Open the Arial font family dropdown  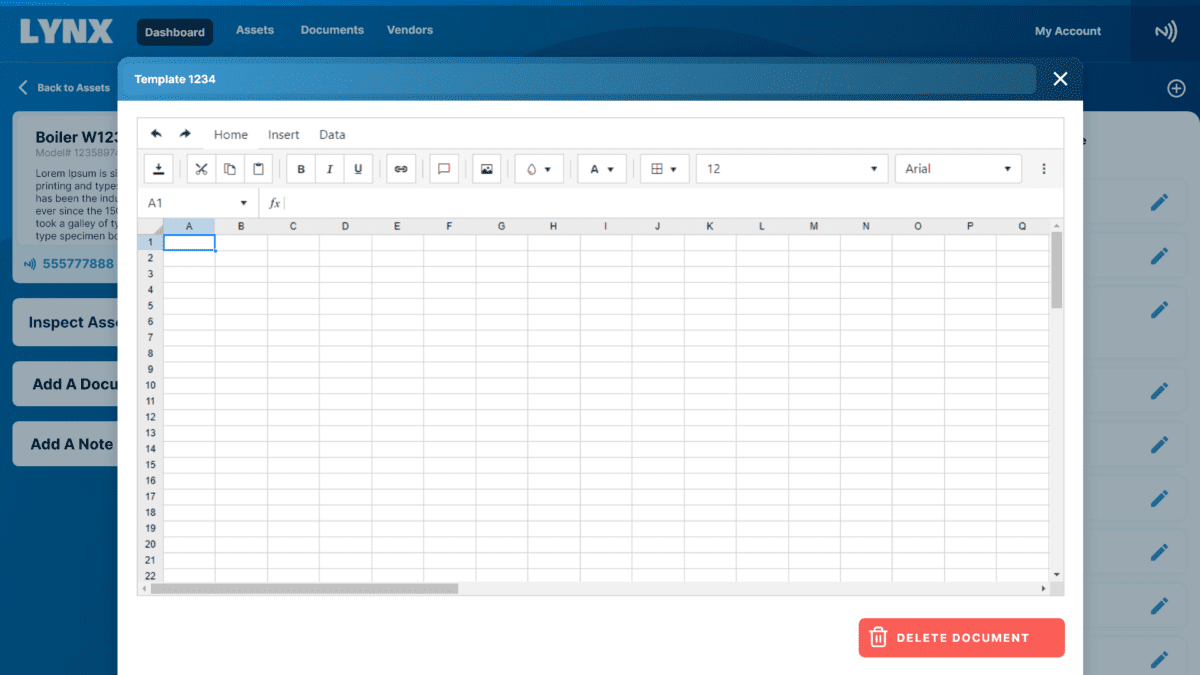[958, 169]
